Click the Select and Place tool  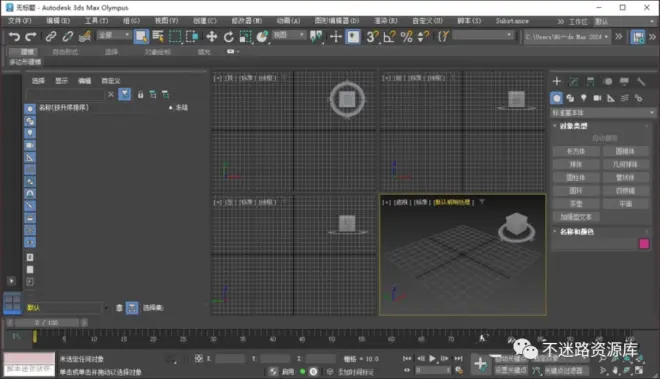click(x=262, y=37)
